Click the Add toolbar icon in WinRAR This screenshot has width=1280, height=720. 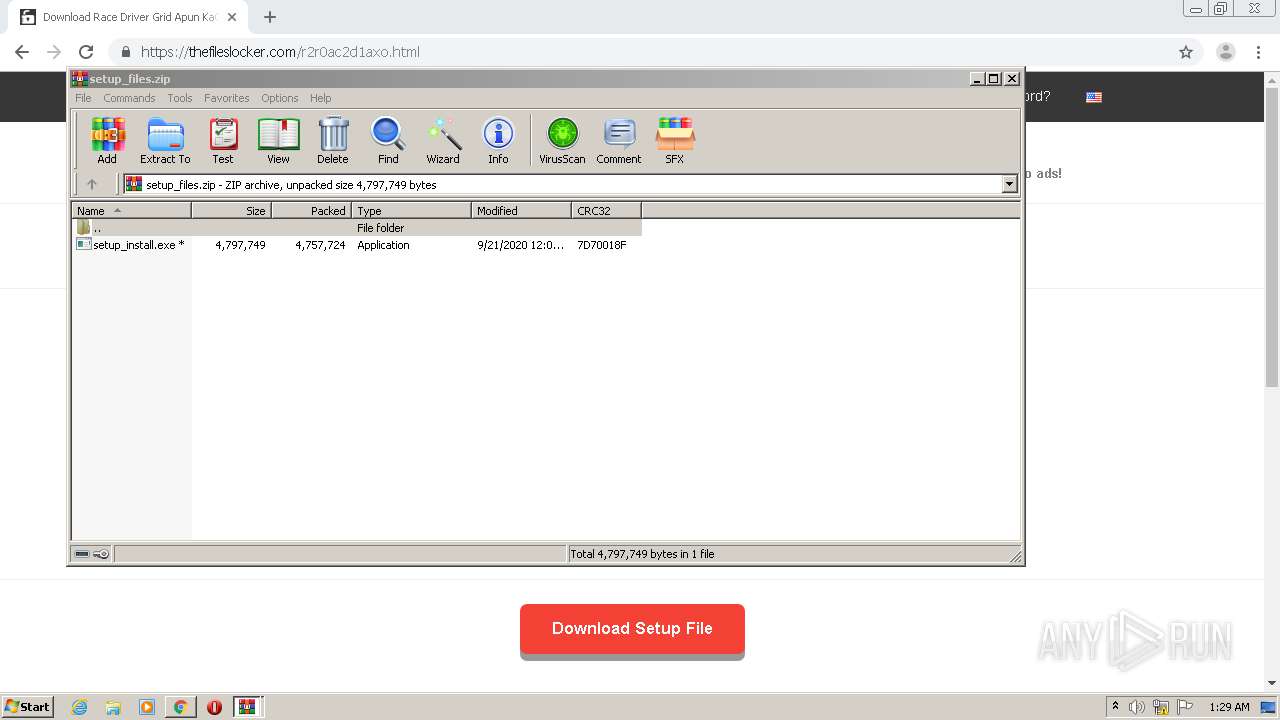[107, 140]
